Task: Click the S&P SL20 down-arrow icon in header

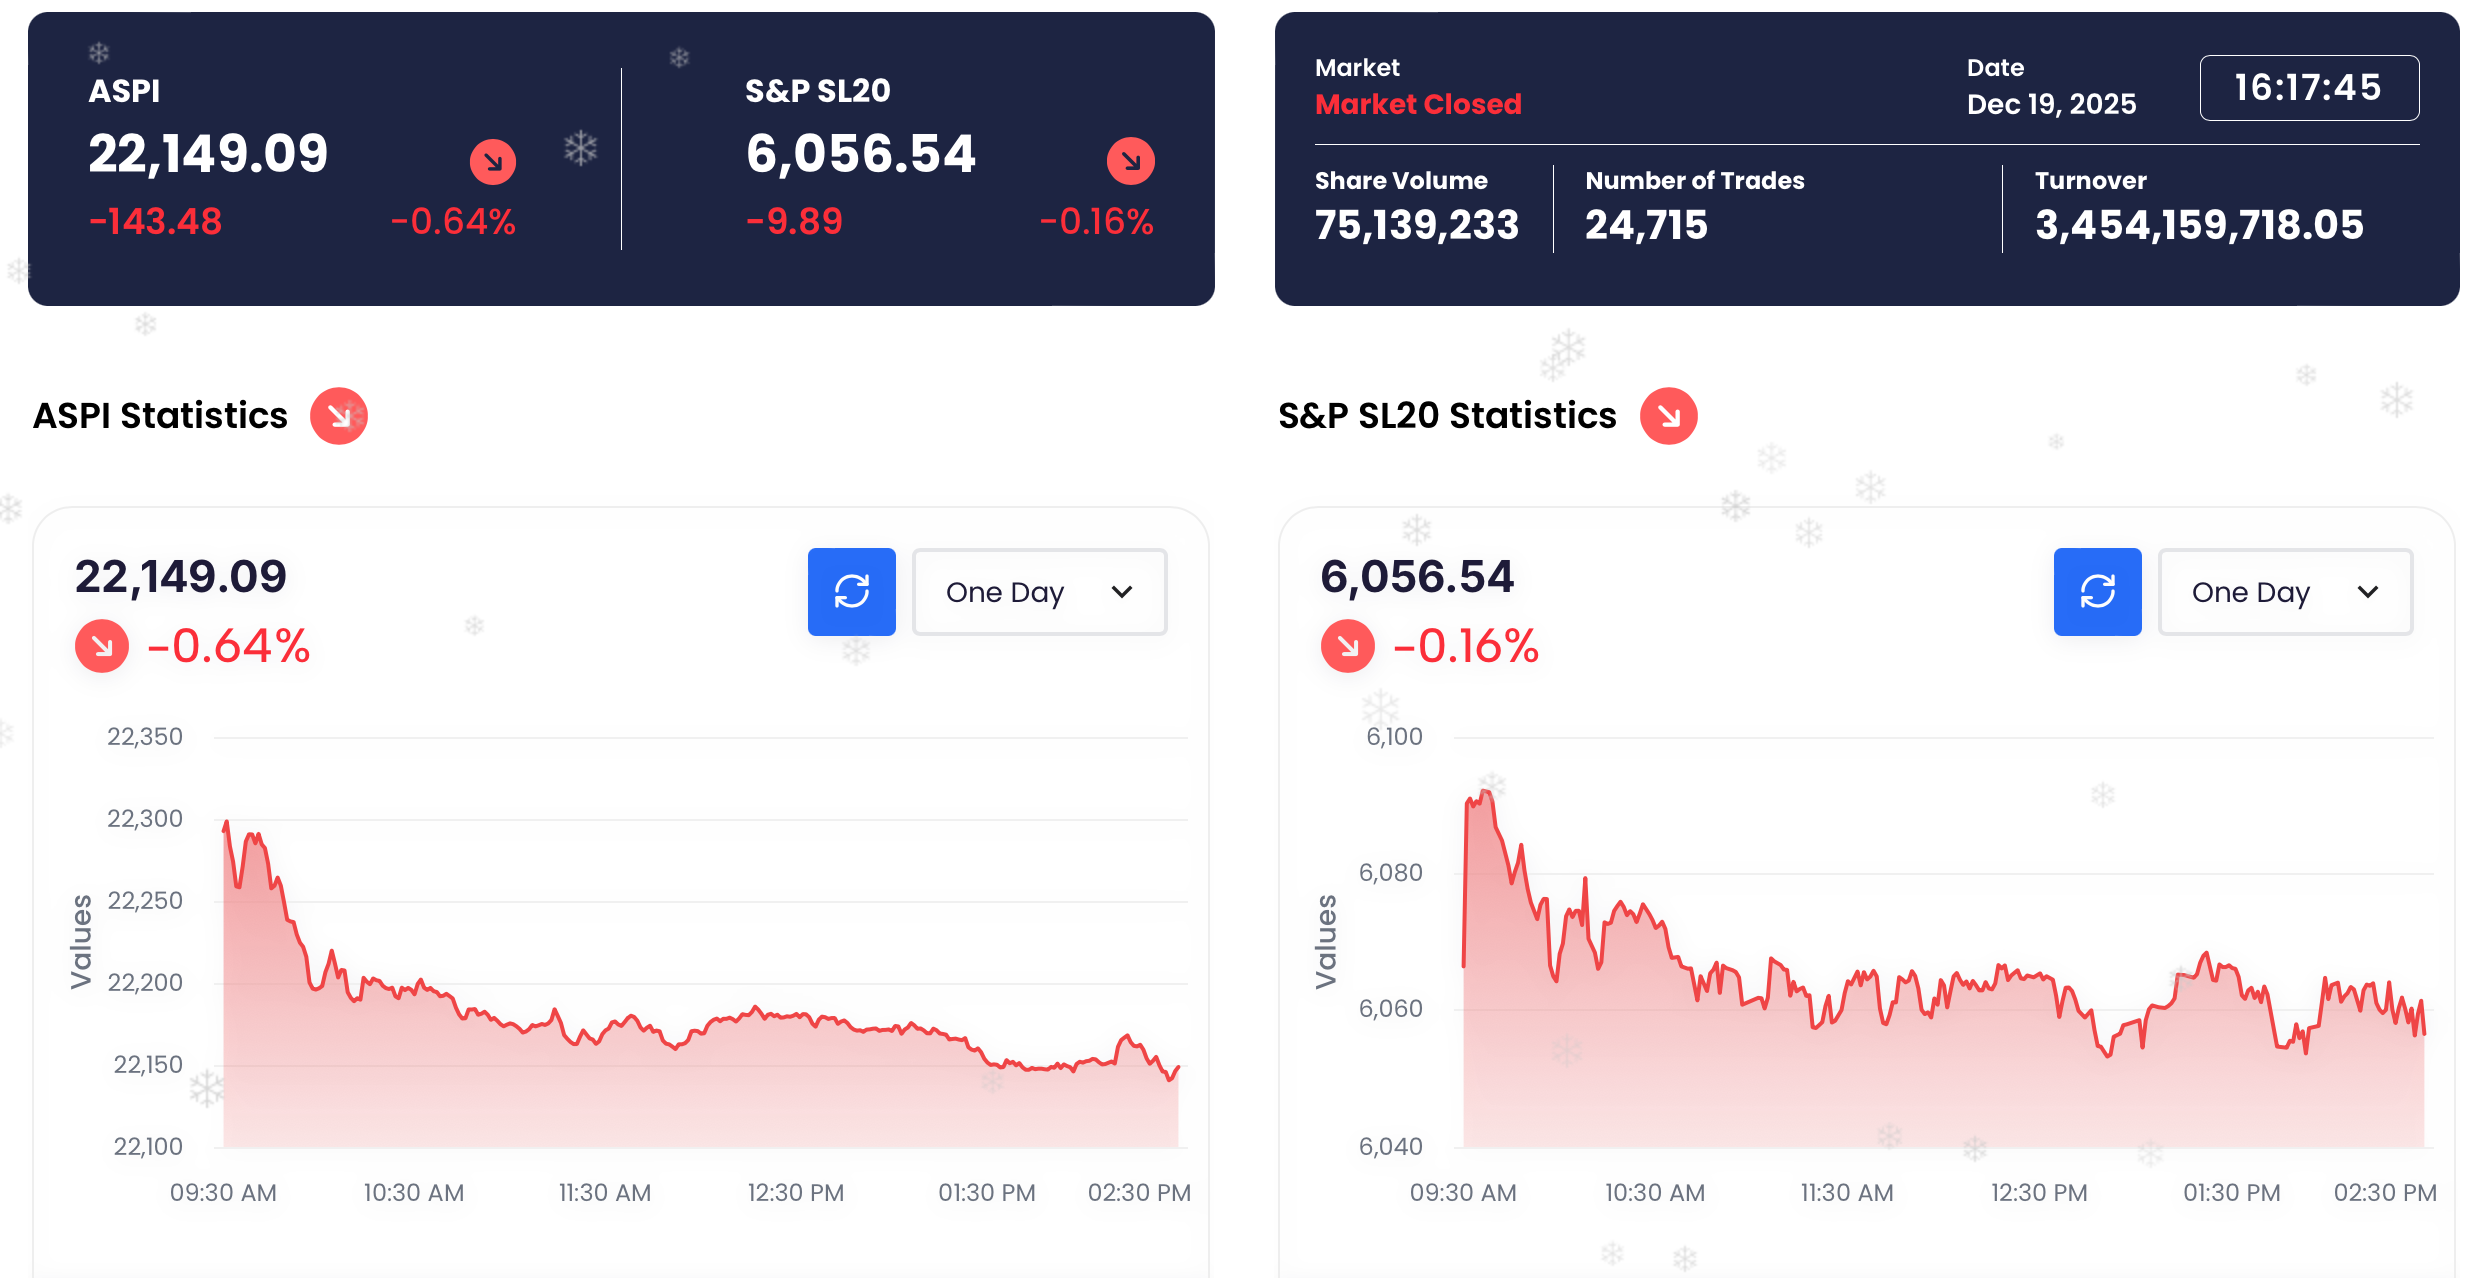Action: 1130,161
